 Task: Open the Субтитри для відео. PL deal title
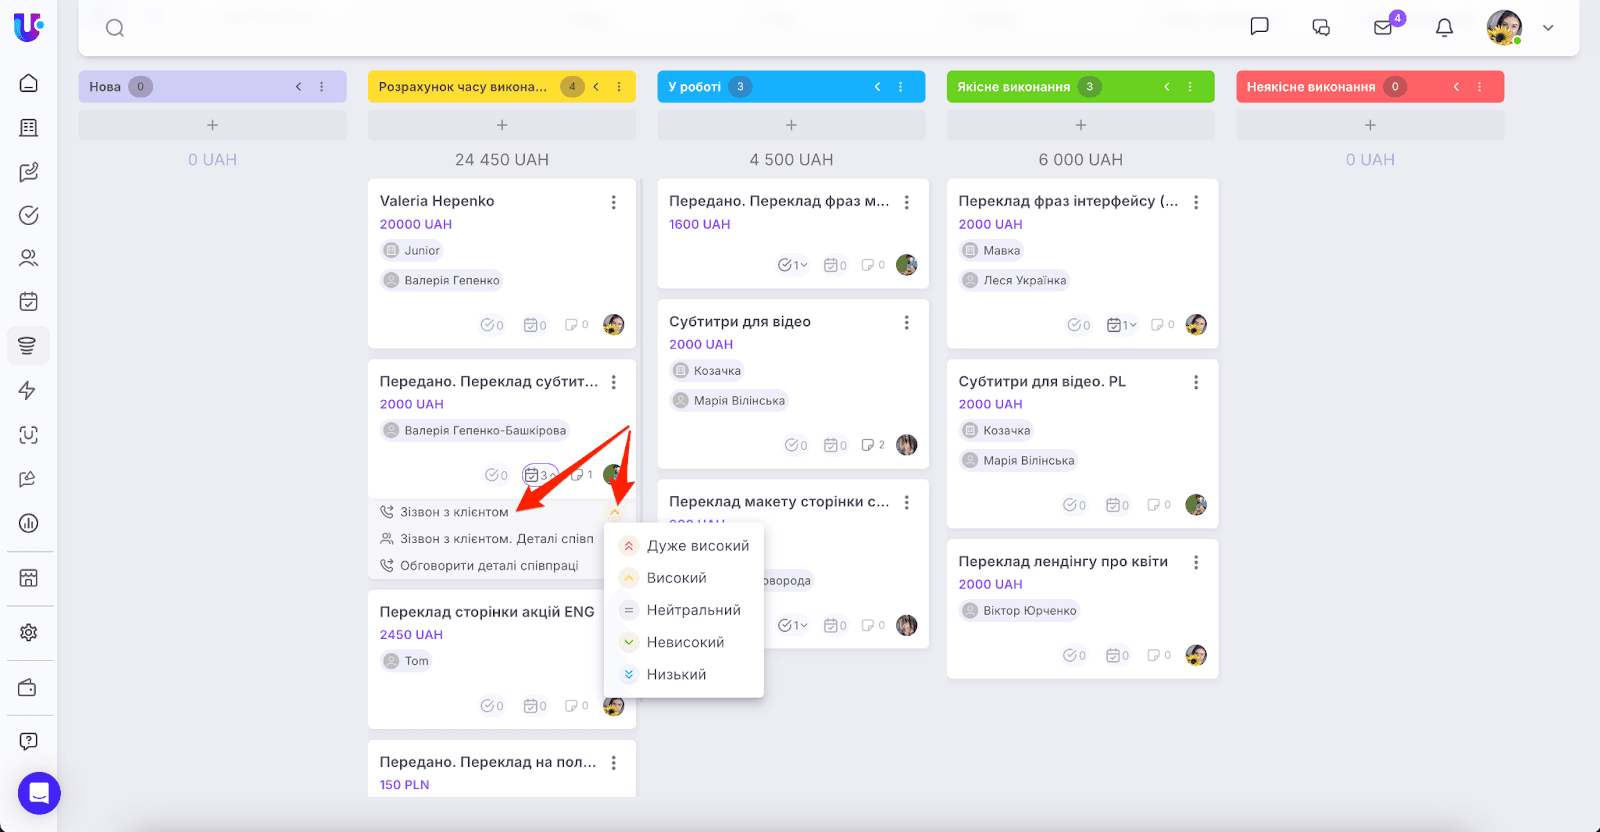click(1042, 382)
